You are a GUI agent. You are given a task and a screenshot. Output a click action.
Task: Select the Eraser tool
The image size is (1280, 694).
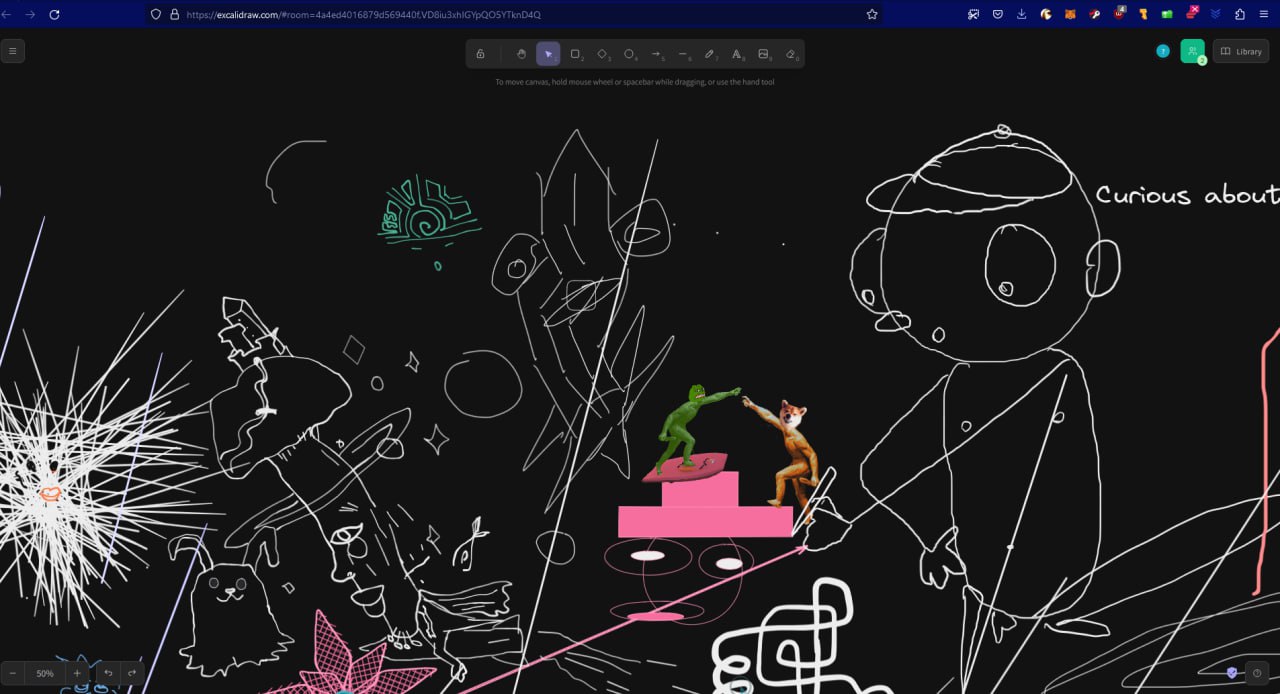click(x=791, y=54)
